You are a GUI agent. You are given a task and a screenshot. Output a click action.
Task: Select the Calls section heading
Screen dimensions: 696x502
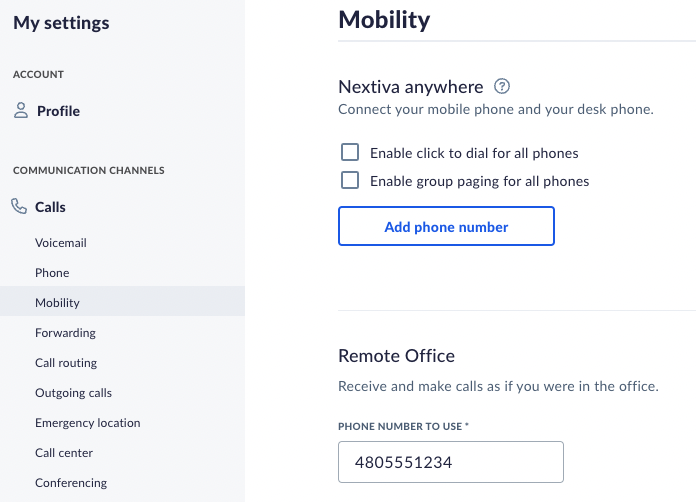coord(50,207)
